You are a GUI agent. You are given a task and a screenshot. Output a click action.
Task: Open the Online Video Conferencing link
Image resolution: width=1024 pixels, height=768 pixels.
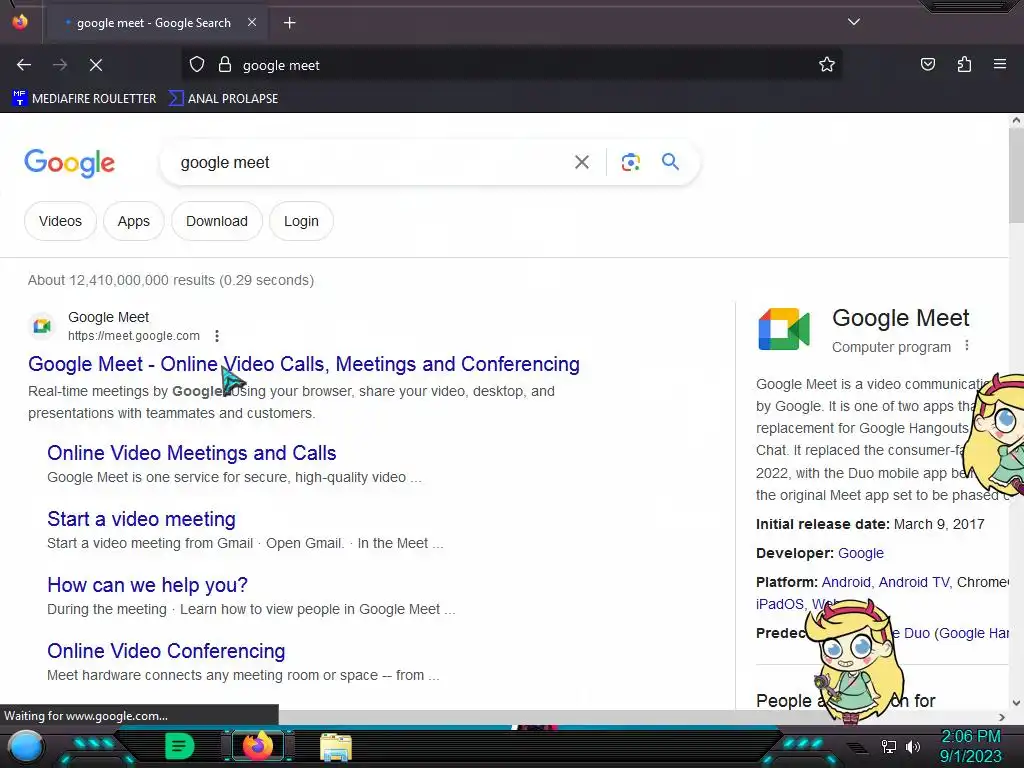tap(166, 650)
